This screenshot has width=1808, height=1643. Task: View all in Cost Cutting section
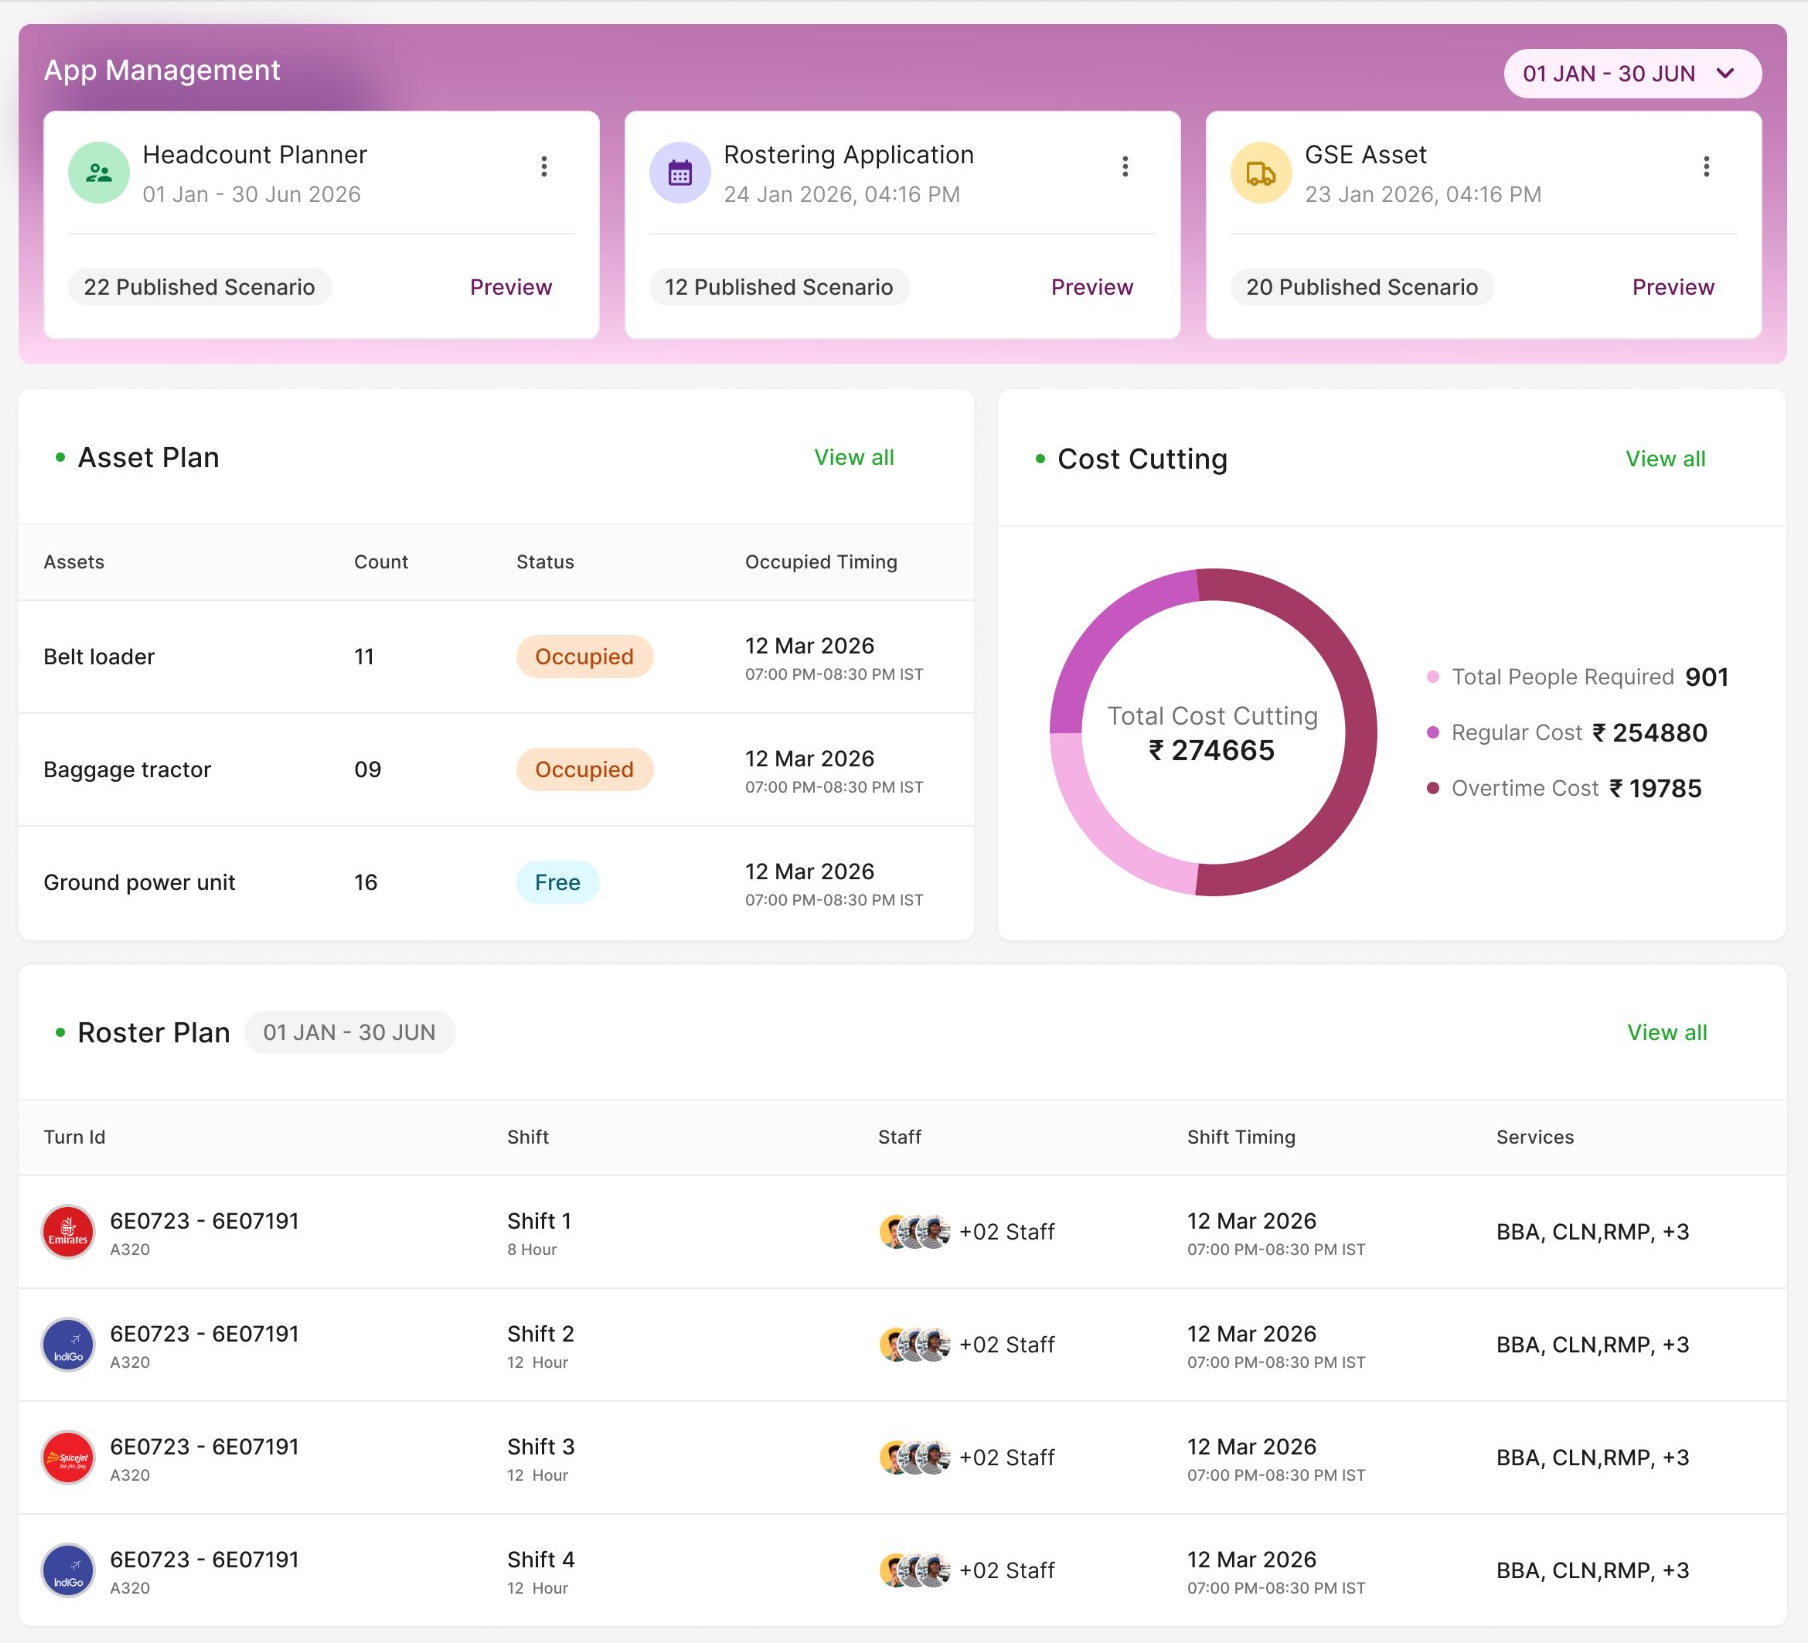(1665, 459)
